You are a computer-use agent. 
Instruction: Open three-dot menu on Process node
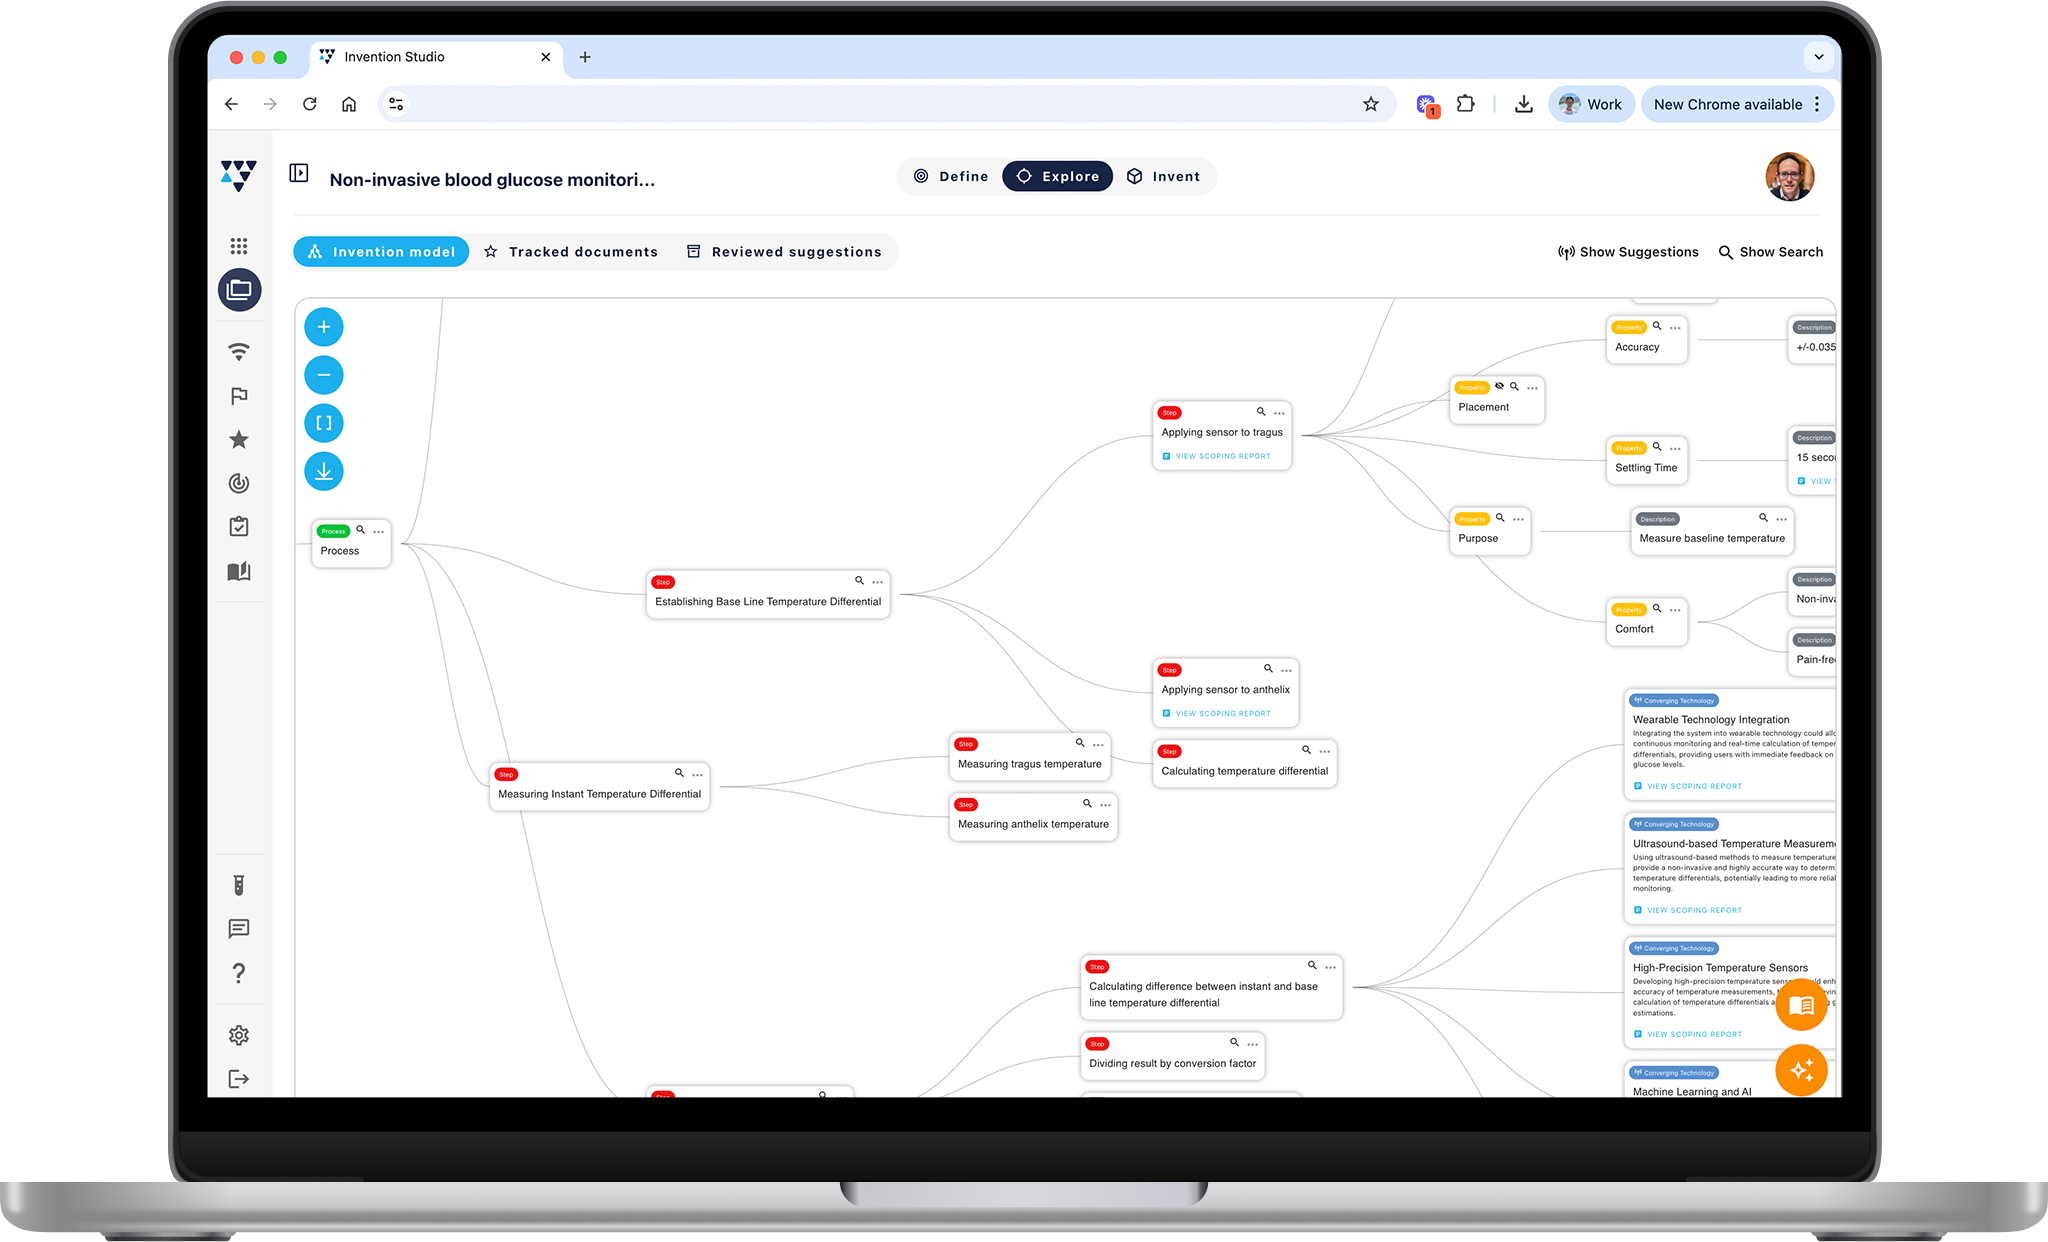click(379, 532)
